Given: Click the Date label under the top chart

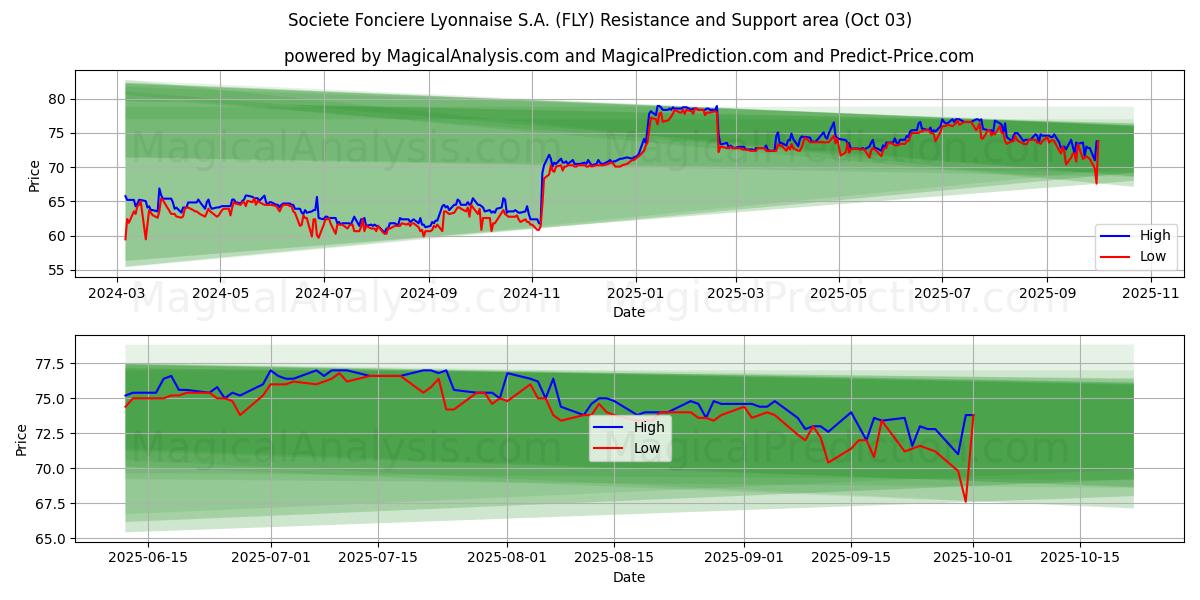Looking at the screenshot, I should (628, 313).
